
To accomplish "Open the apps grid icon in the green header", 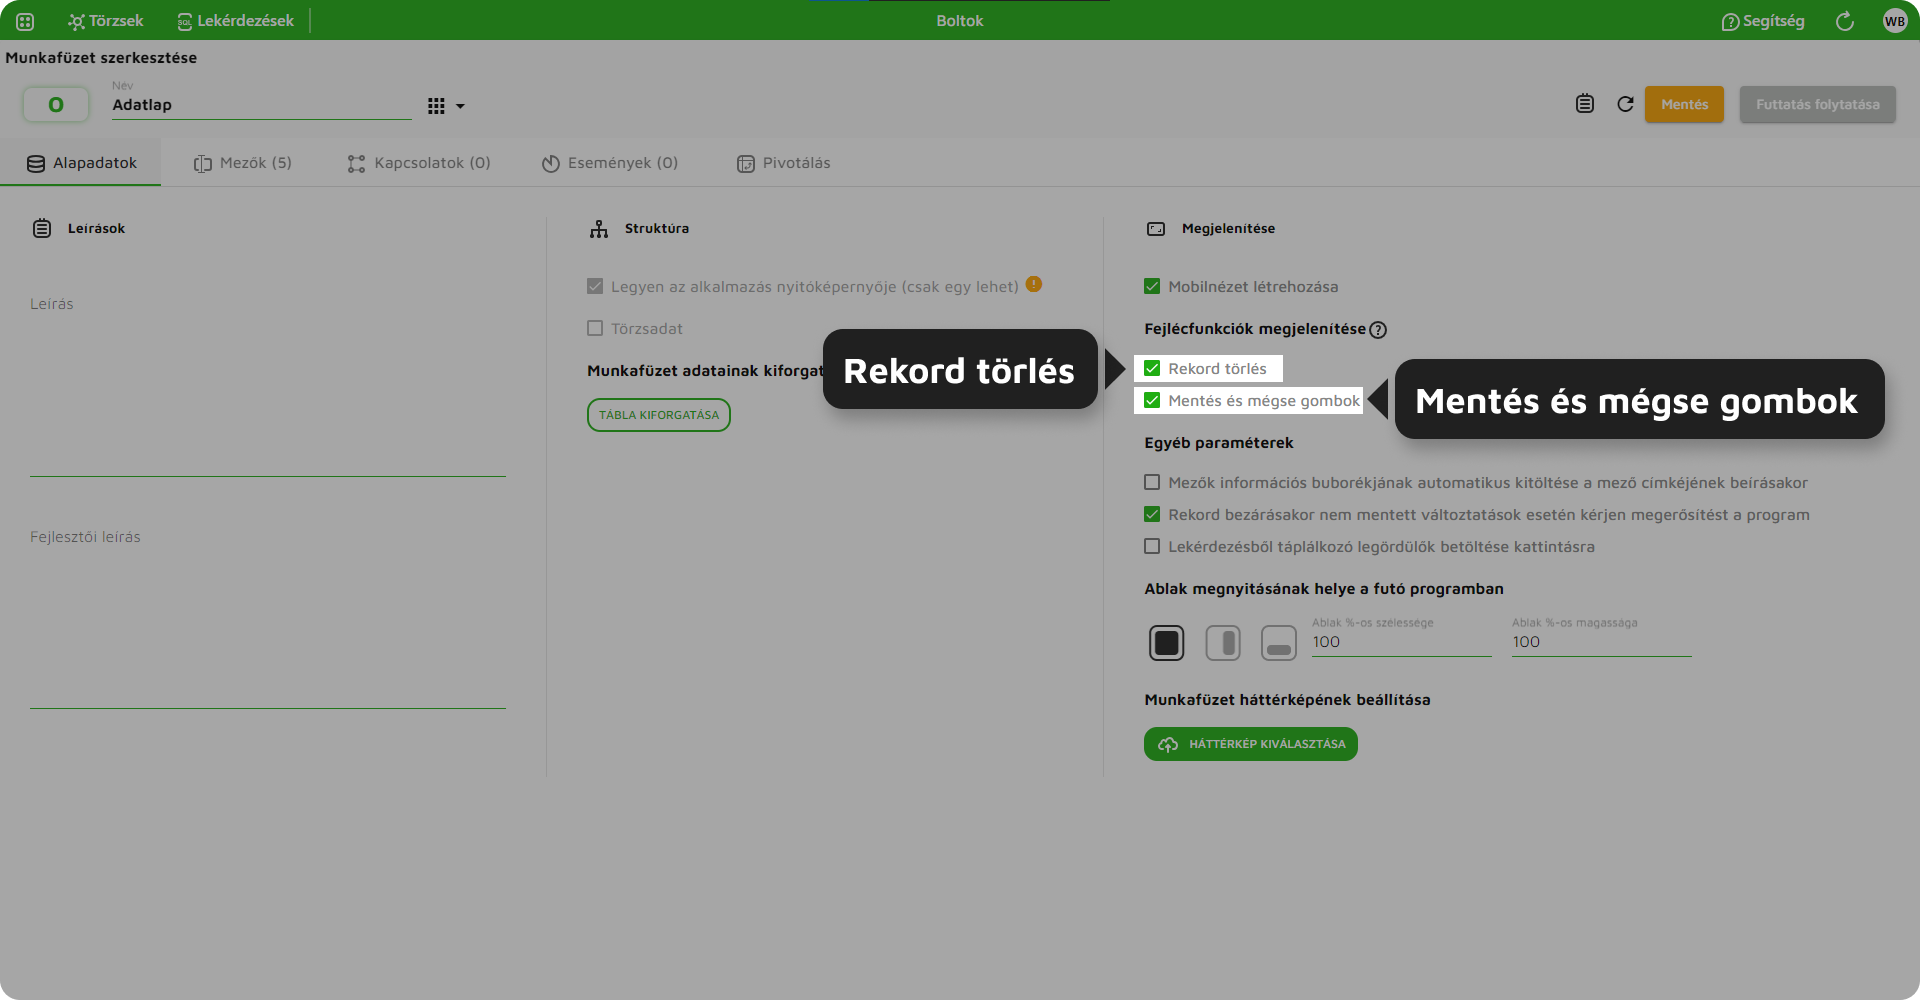I will click(x=25, y=21).
